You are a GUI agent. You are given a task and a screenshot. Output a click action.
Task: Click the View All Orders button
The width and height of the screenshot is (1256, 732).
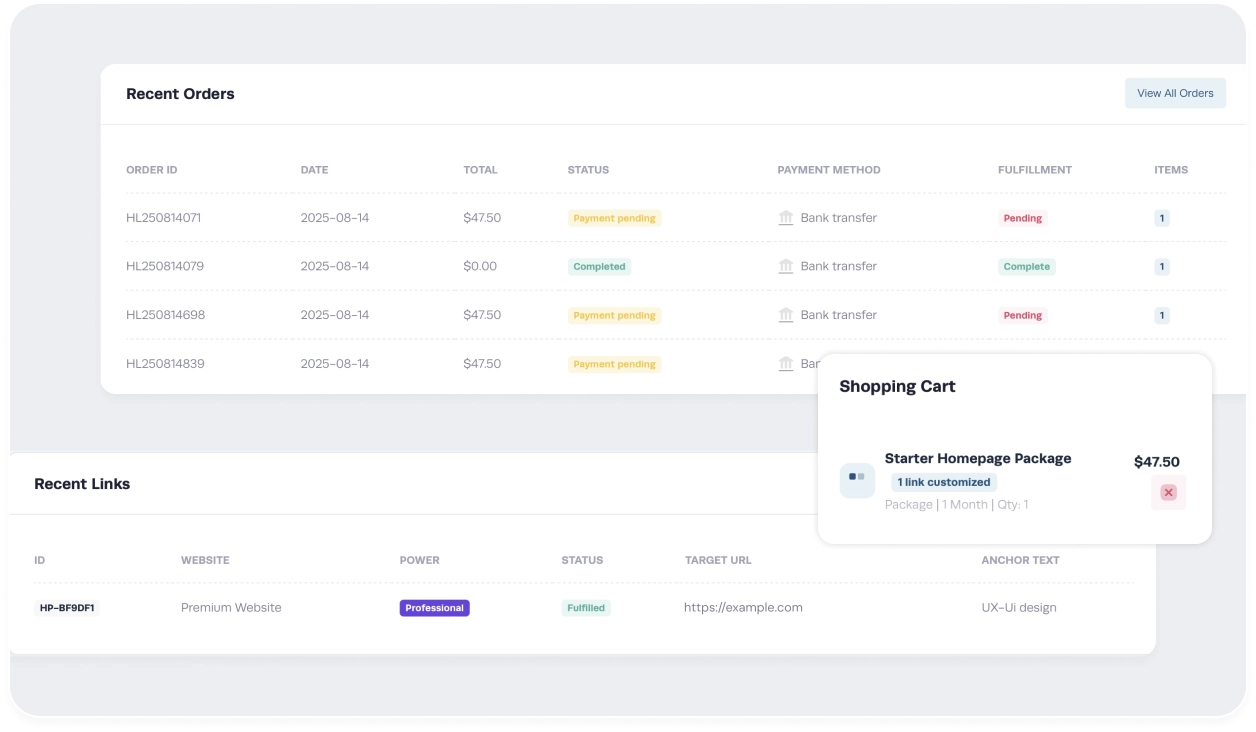click(x=1175, y=93)
